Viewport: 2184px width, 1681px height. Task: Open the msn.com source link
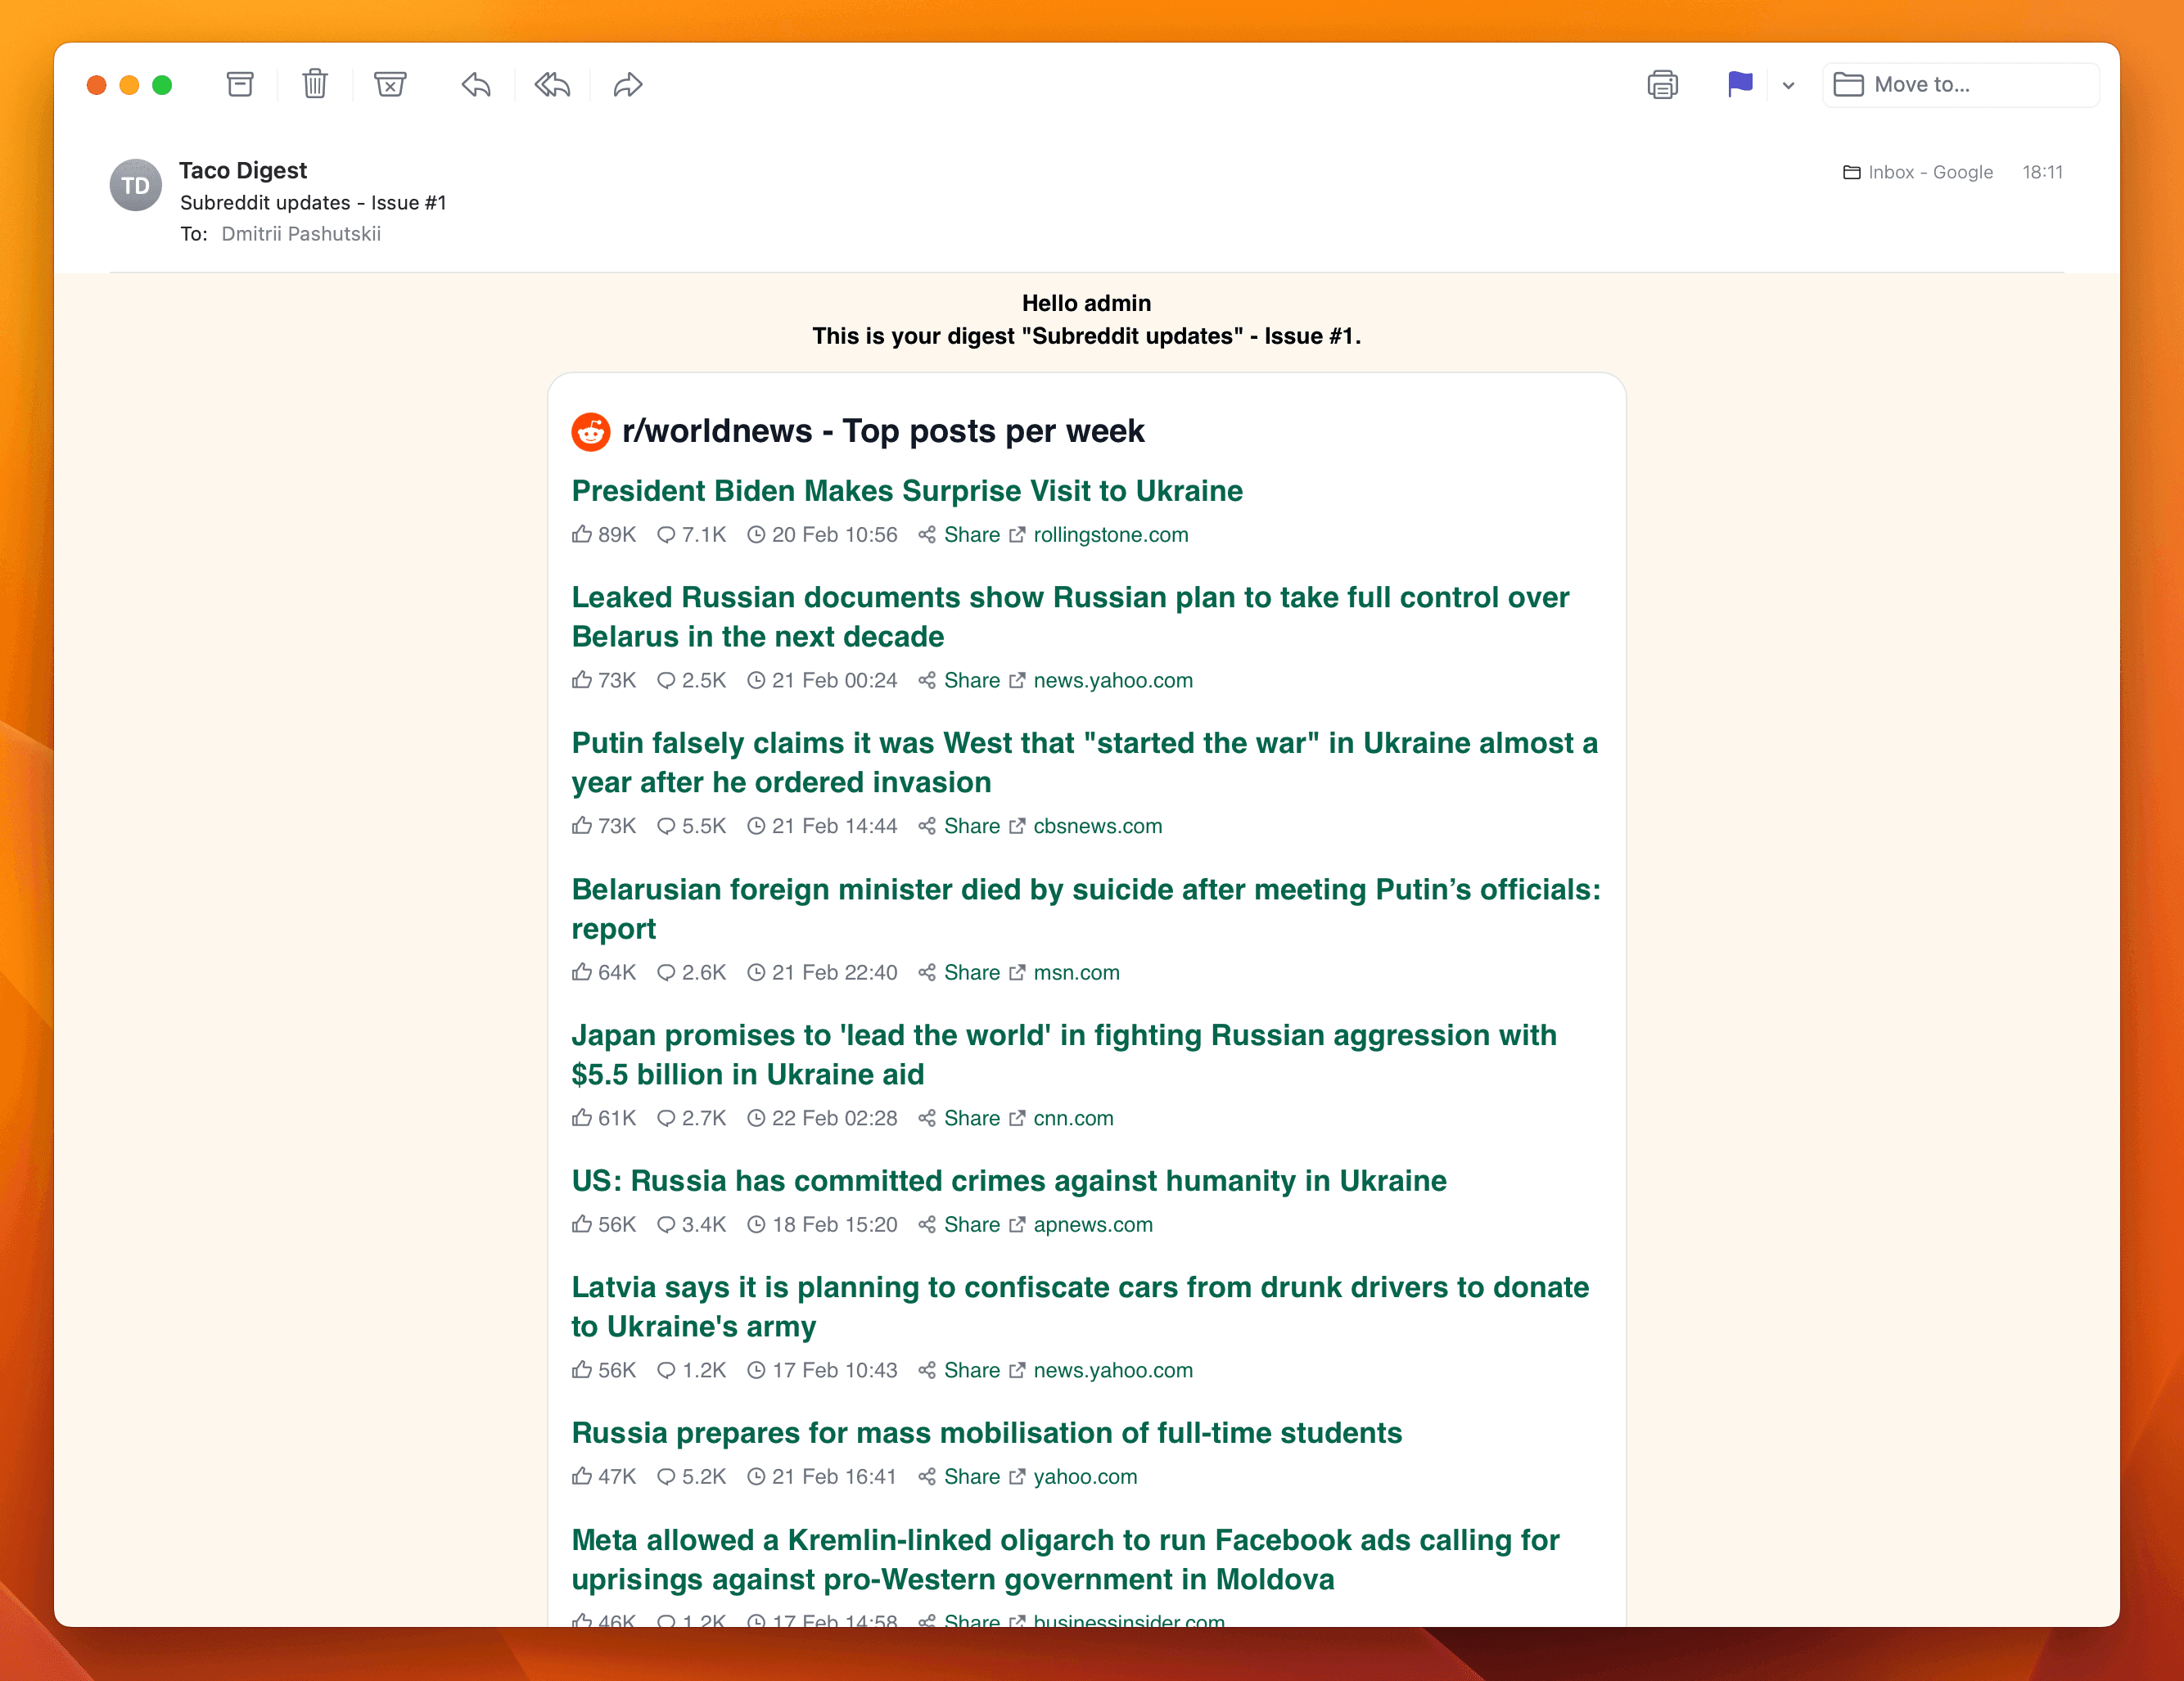(1076, 972)
